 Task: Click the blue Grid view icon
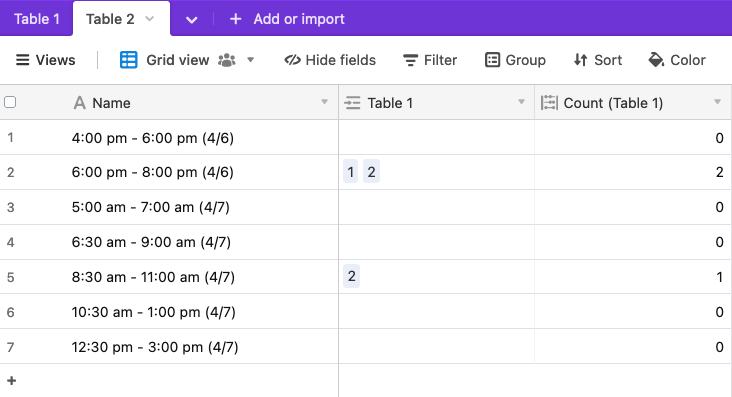tap(128, 60)
